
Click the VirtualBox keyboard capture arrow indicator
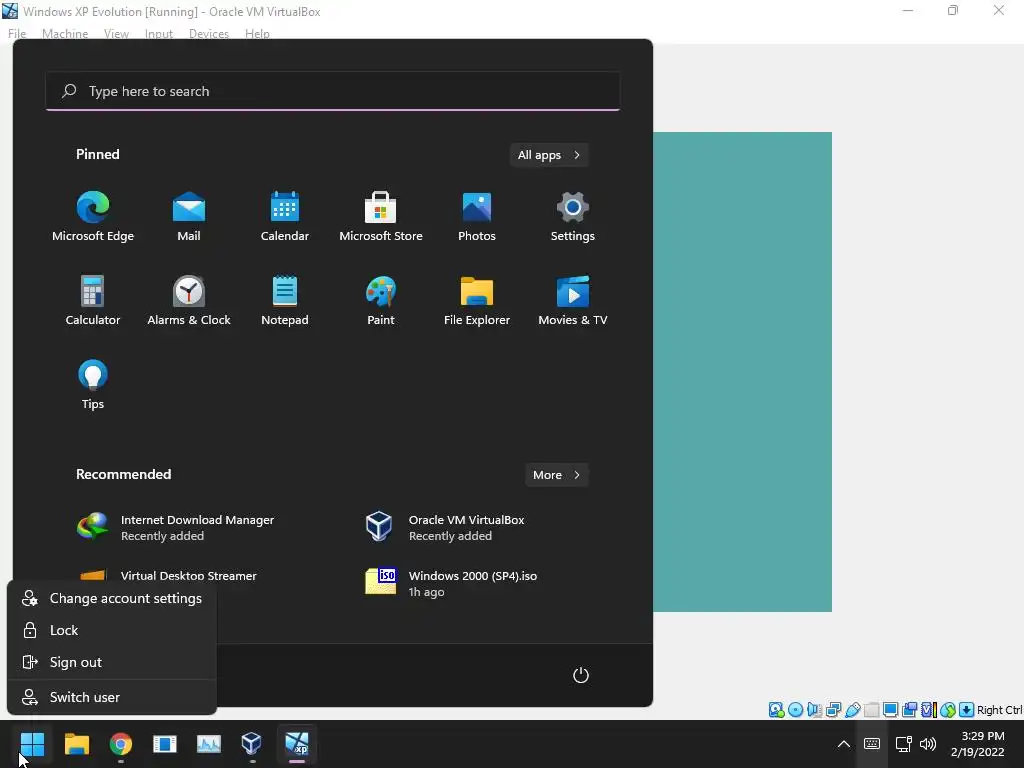pyautogui.click(x=967, y=710)
